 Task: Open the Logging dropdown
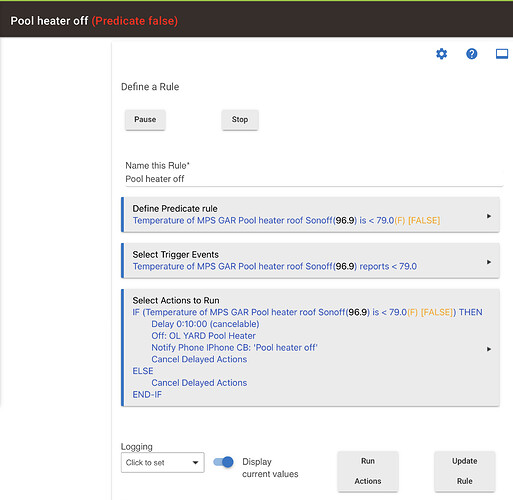pos(162,462)
